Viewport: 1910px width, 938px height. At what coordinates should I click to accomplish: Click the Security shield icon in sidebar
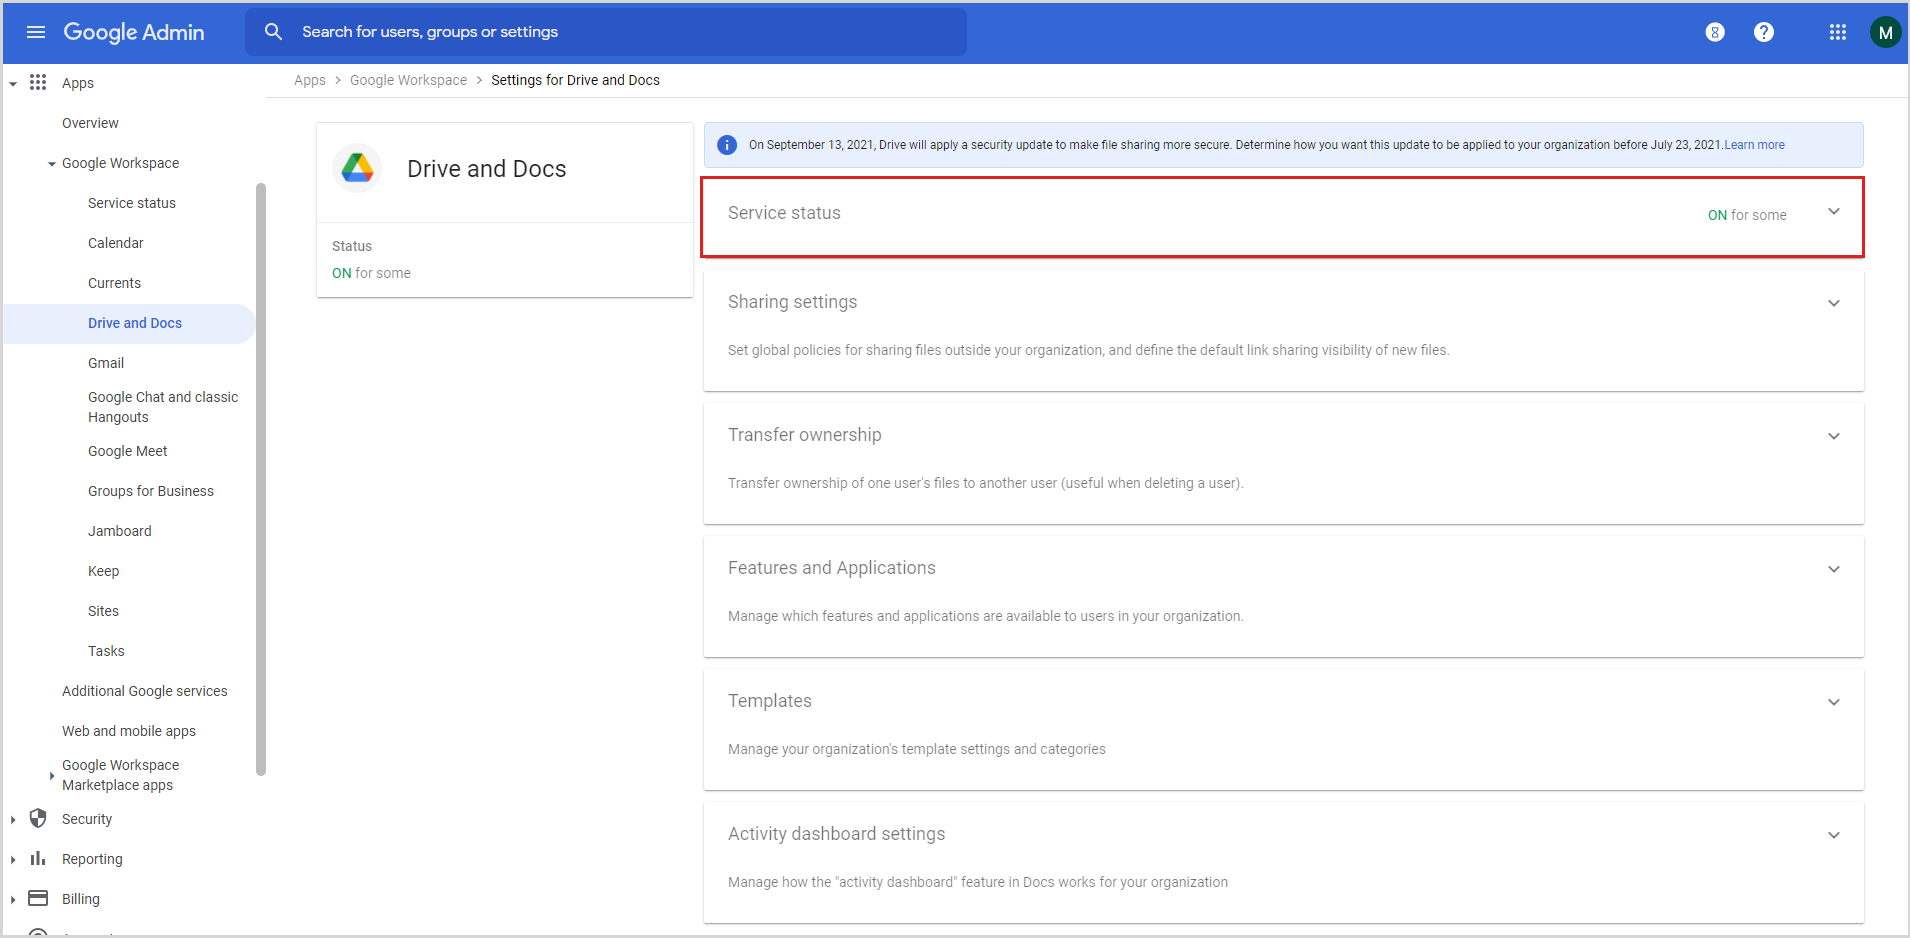[37, 818]
